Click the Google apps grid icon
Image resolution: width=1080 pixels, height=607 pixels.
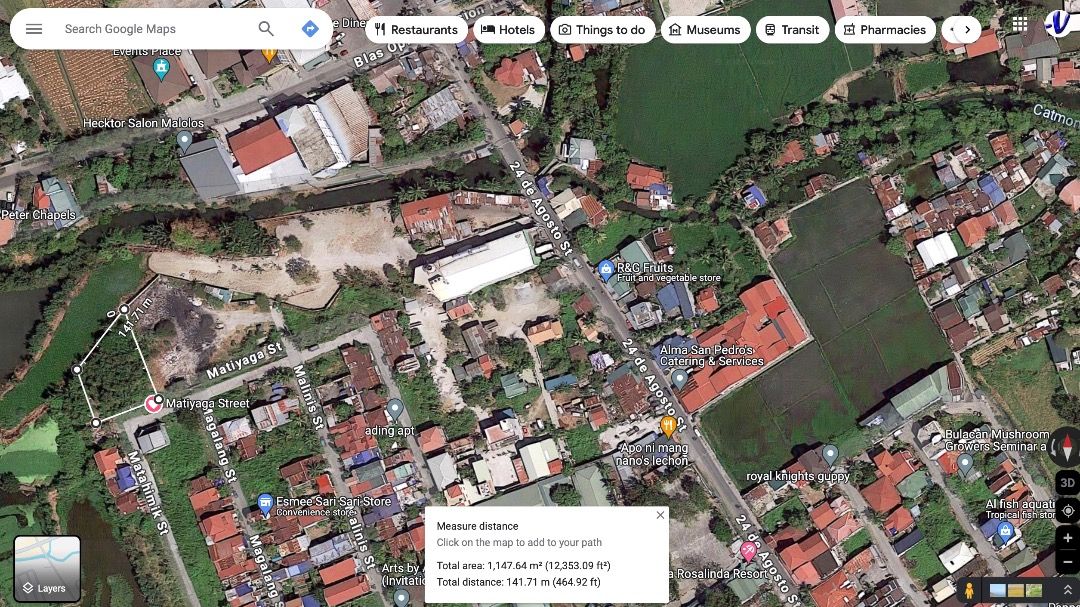1019,22
